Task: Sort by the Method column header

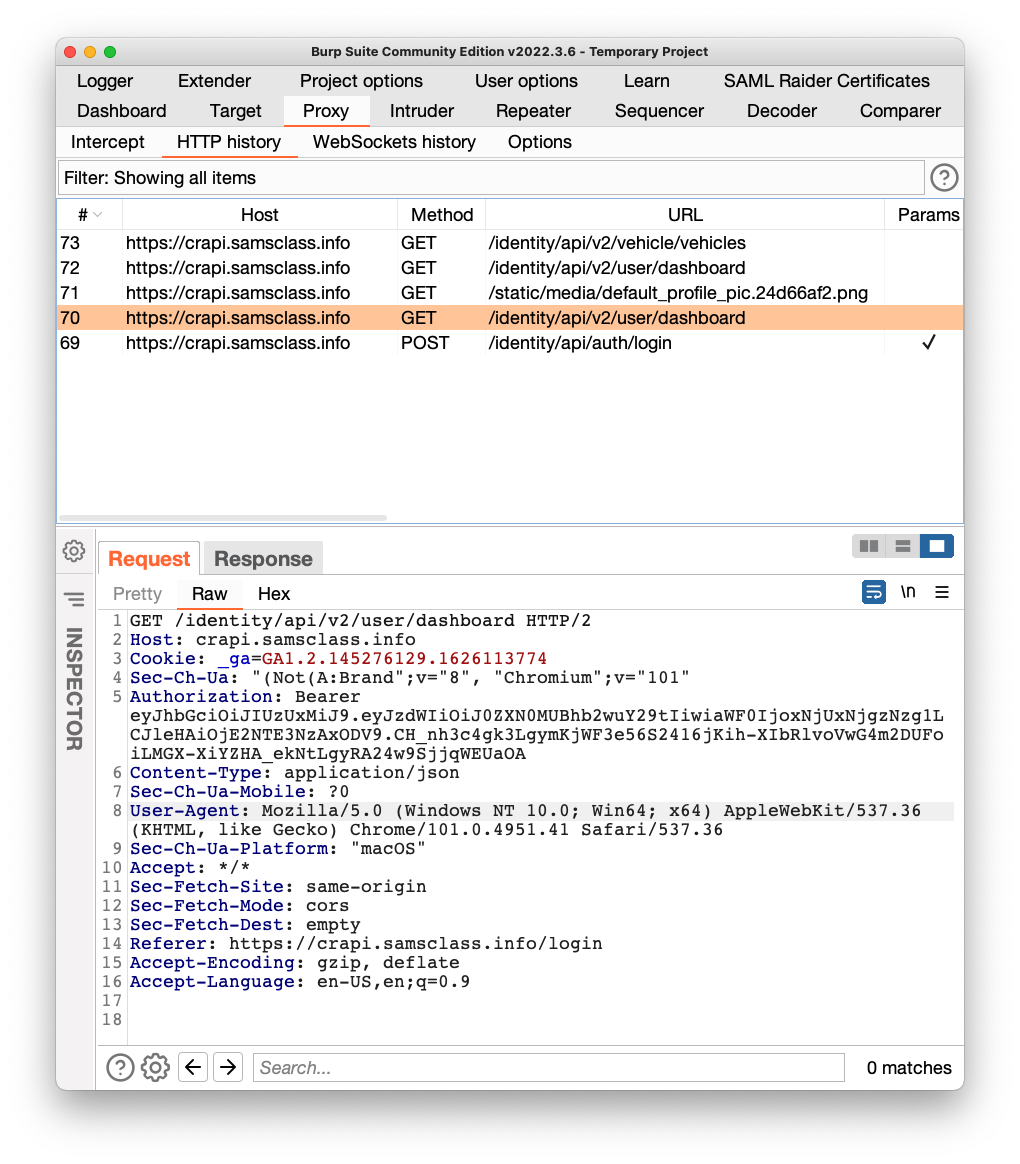Action: (442, 215)
